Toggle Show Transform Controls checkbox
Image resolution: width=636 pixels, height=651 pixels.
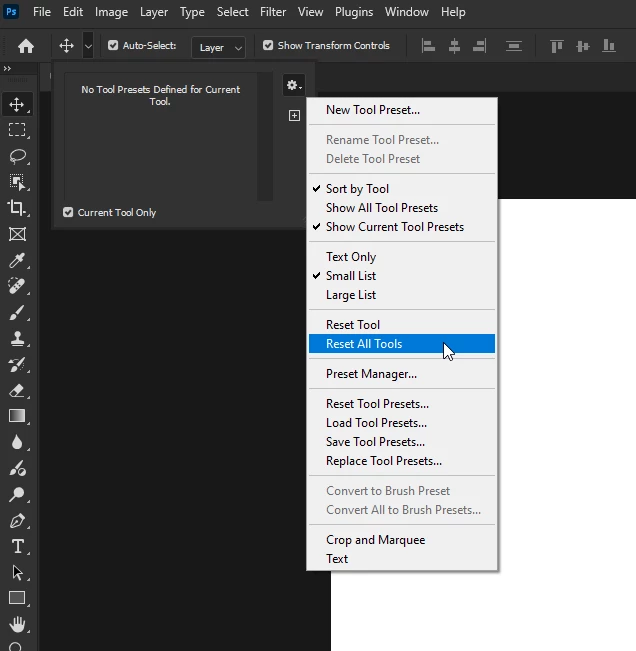tap(268, 45)
